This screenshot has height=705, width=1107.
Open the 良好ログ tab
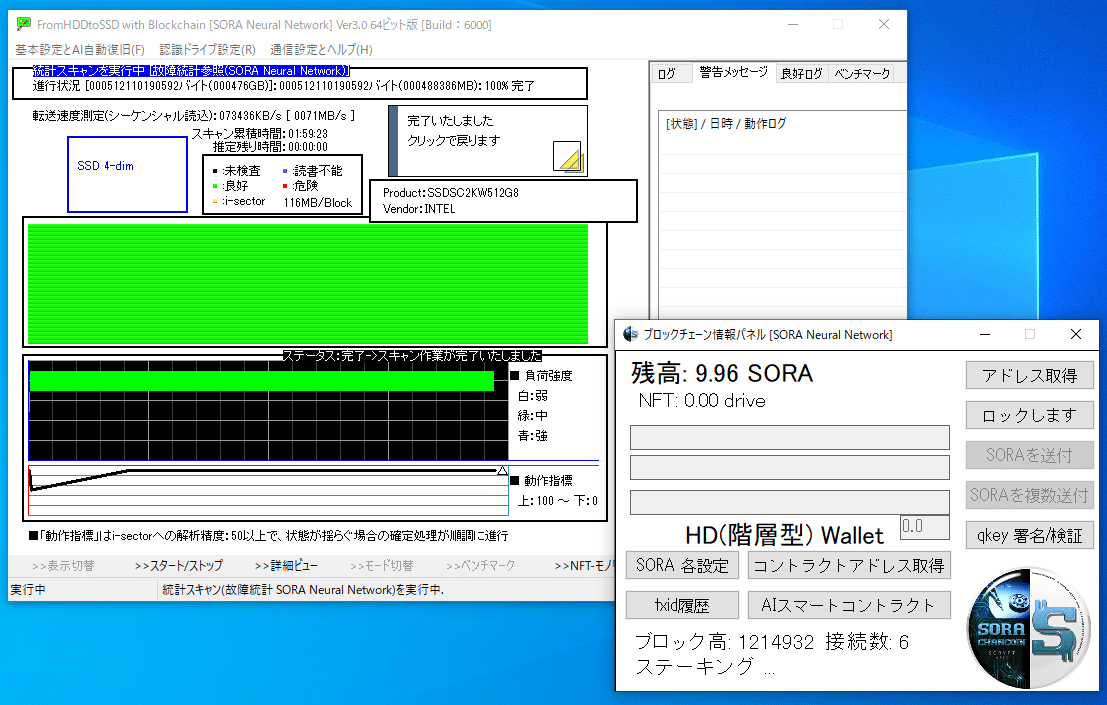(801, 73)
